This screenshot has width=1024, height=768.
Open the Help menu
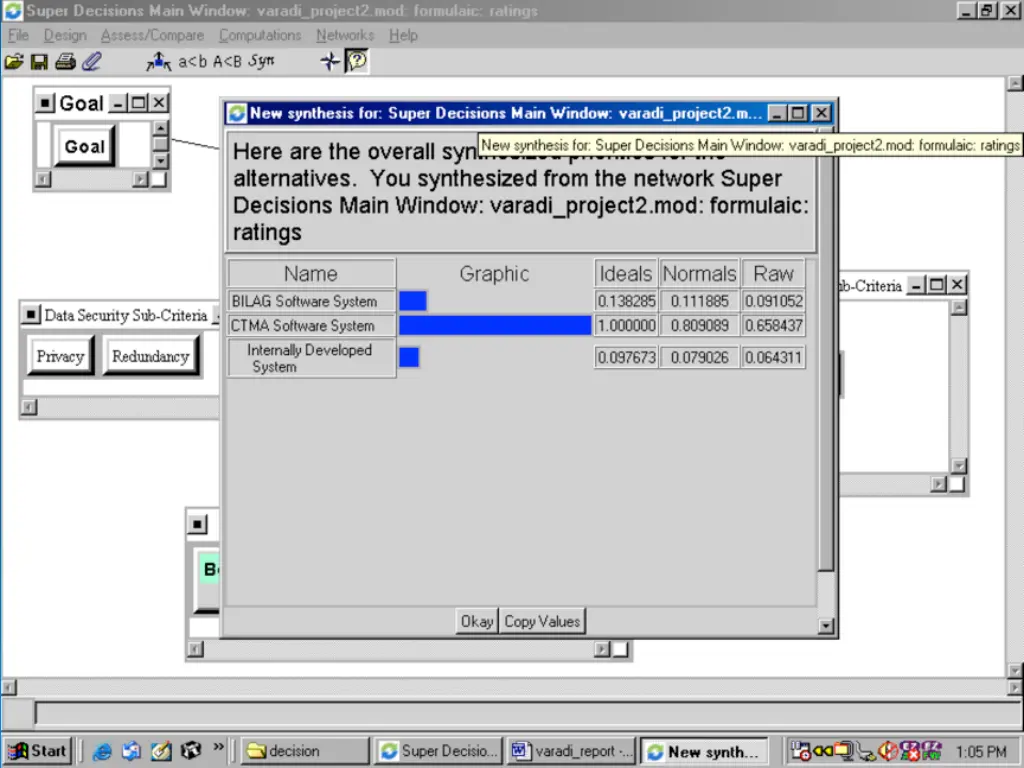click(x=404, y=35)
